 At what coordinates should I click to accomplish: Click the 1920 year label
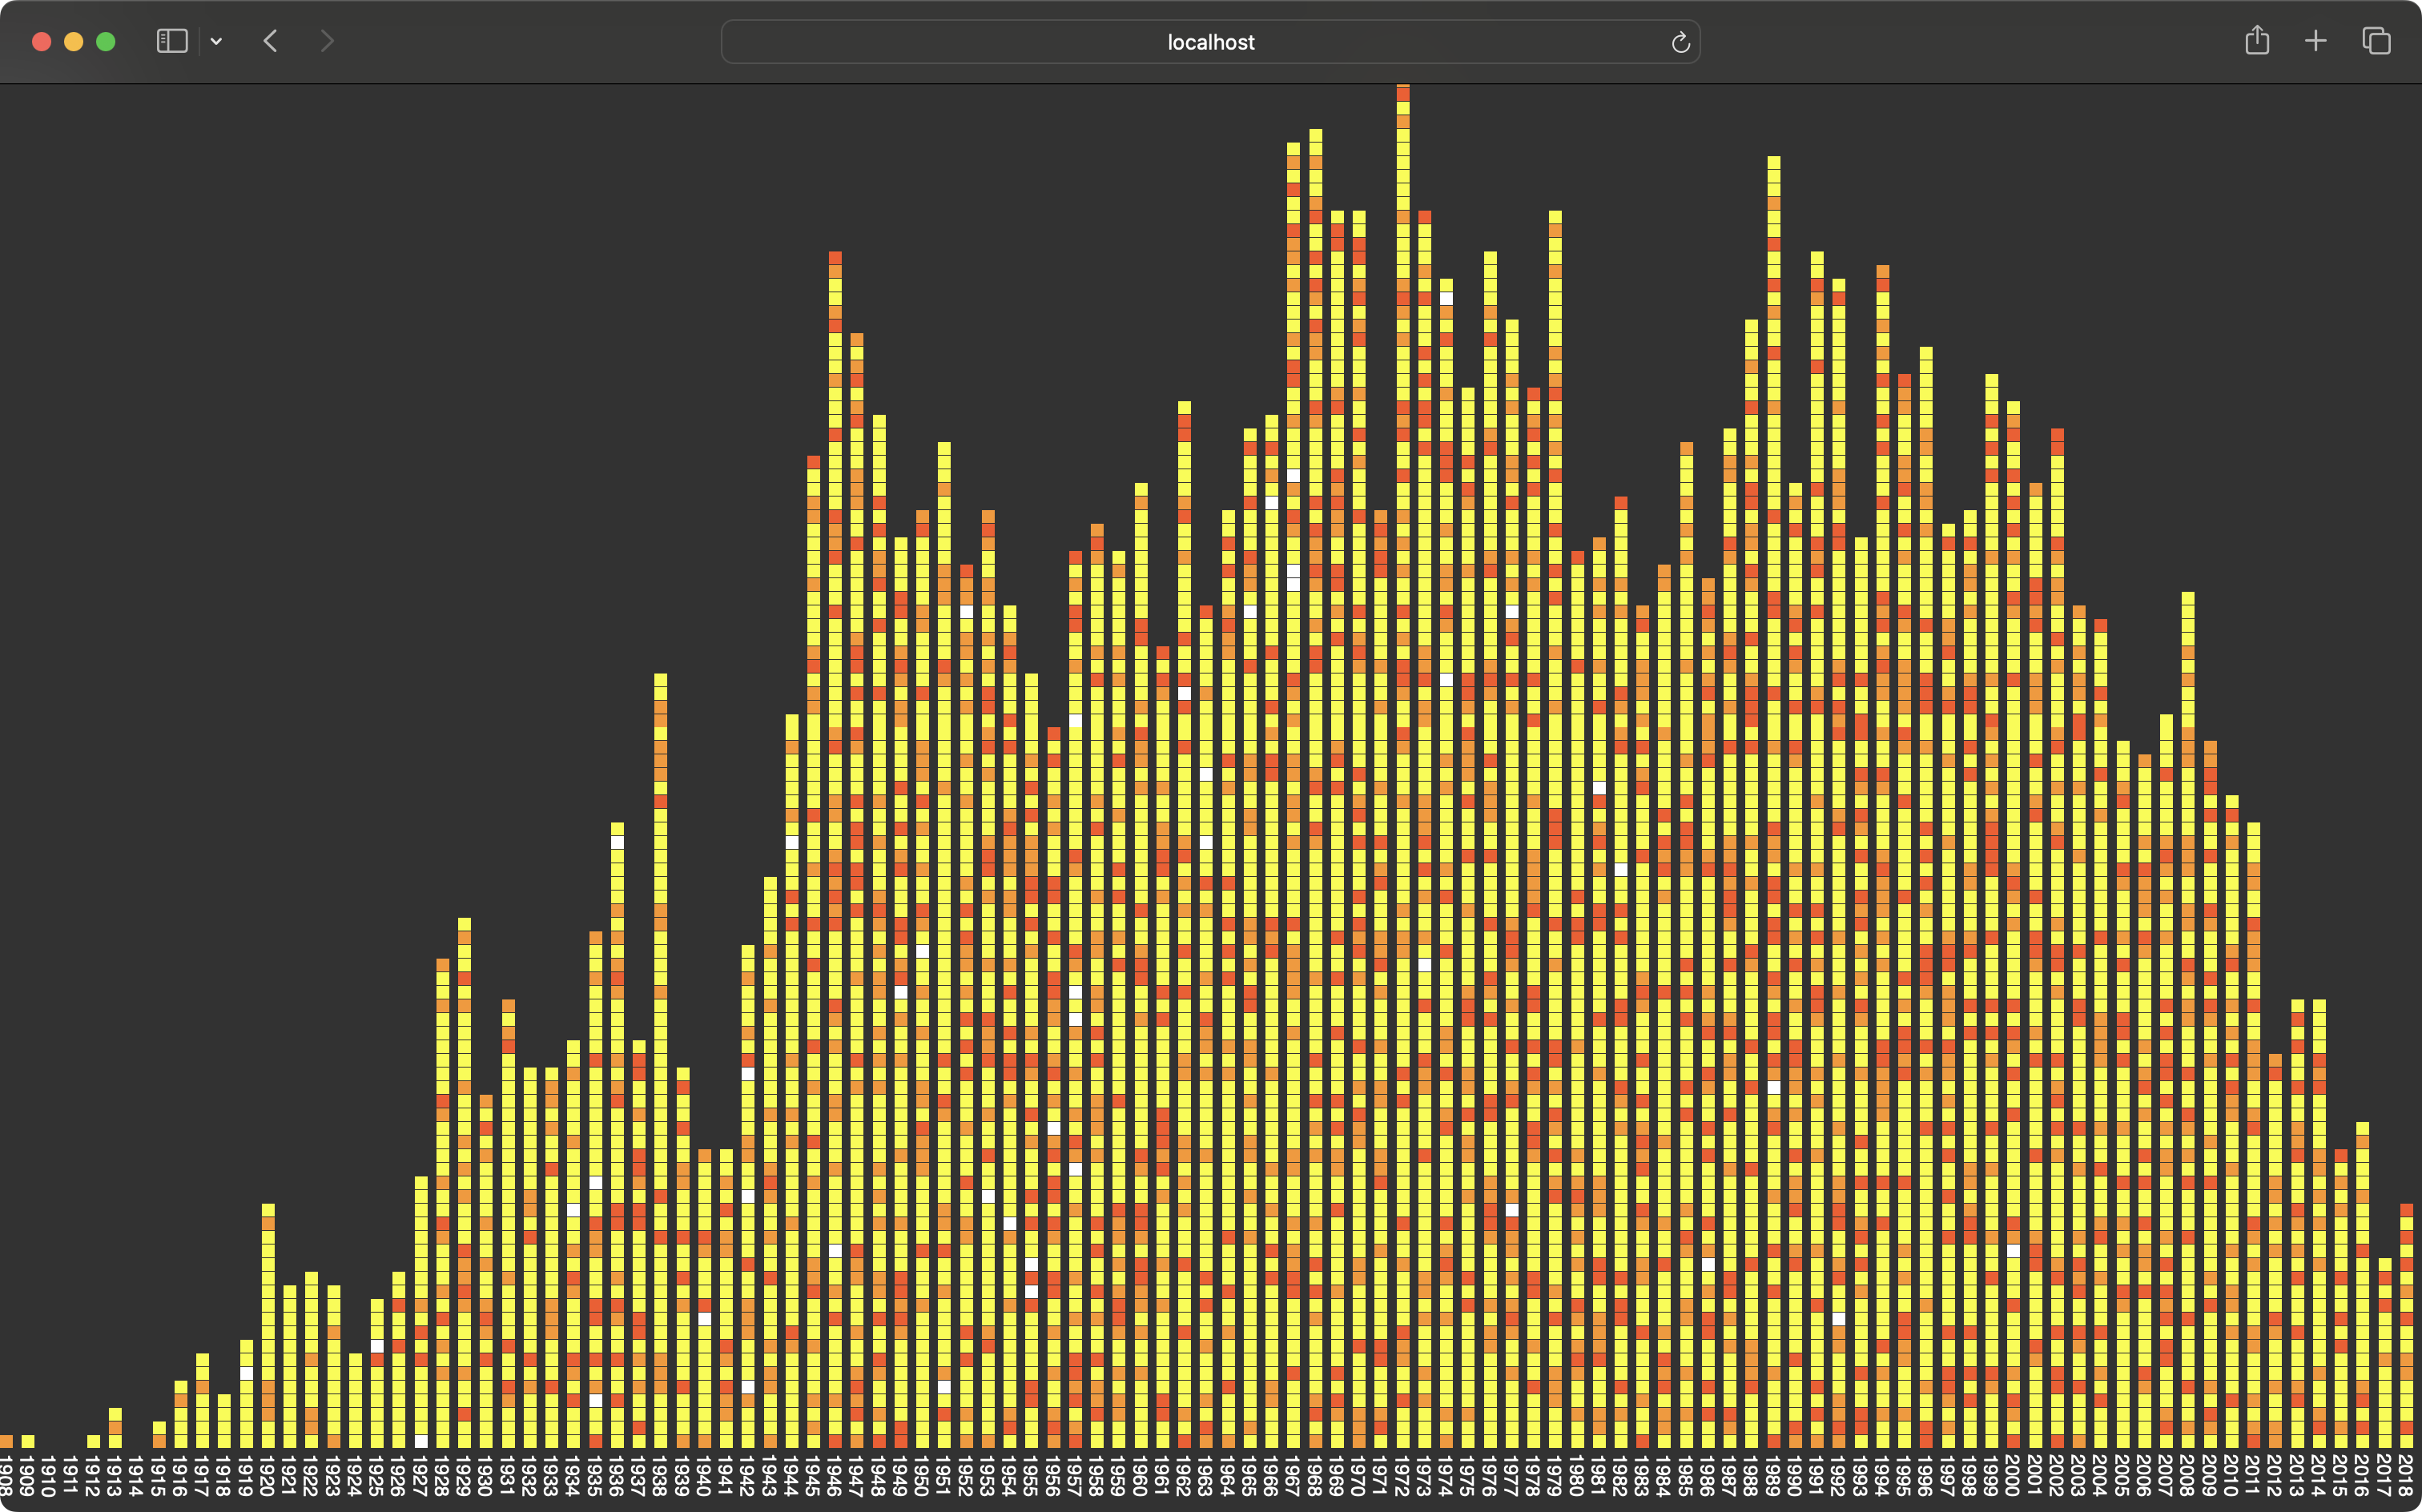tap(268, 1476)
